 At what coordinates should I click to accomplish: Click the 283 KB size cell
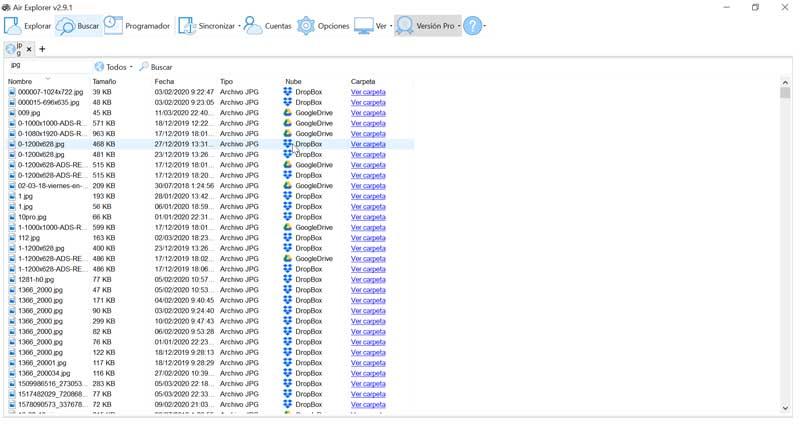pyautogui.click(x=104, y=384)
